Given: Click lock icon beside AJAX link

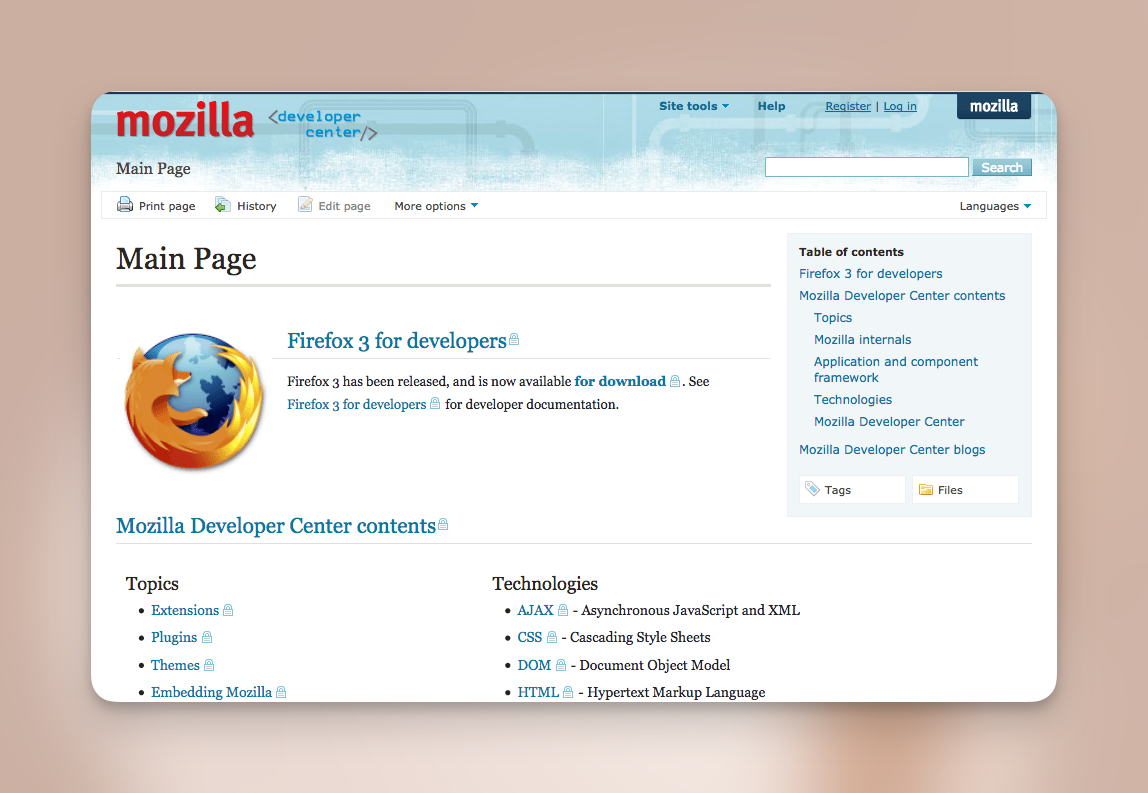Looking at the screenshot, I should (x=563, y=610).
